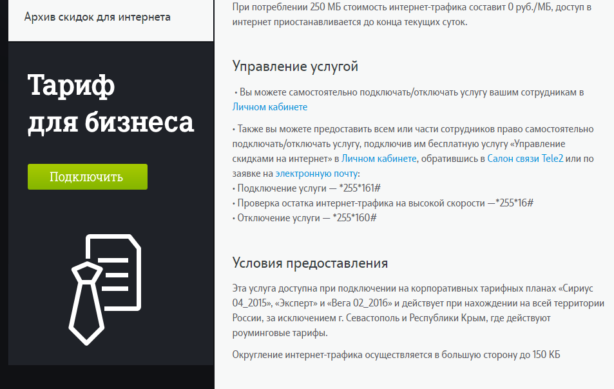Click the Проверка остатка интернет-трафика line
This screenshot has width=614, height=389.
383,203
